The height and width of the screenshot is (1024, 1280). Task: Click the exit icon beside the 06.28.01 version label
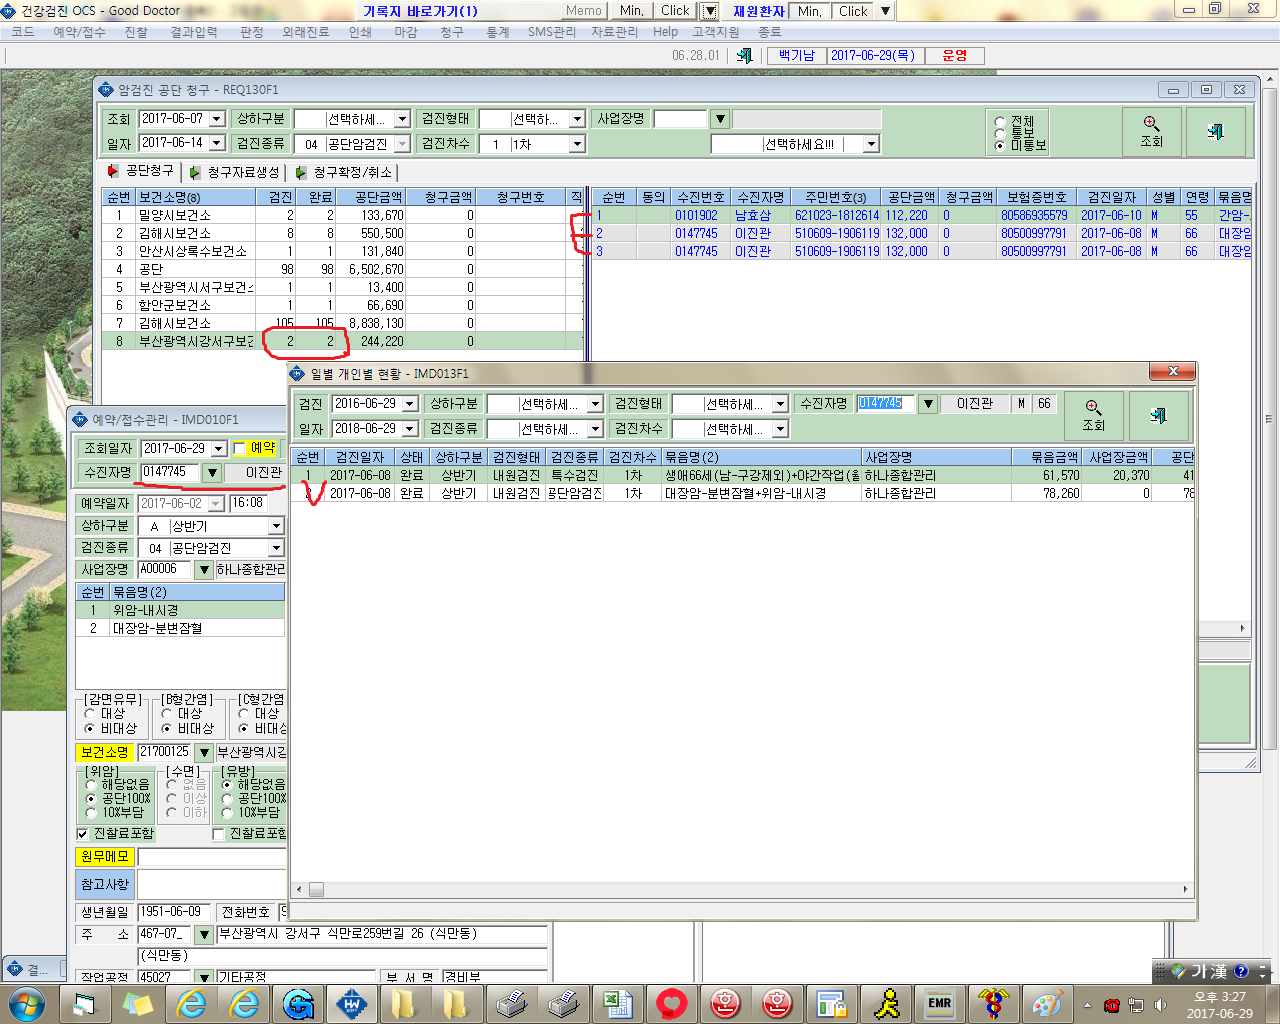pyautogui.click(x=744, y=56)
